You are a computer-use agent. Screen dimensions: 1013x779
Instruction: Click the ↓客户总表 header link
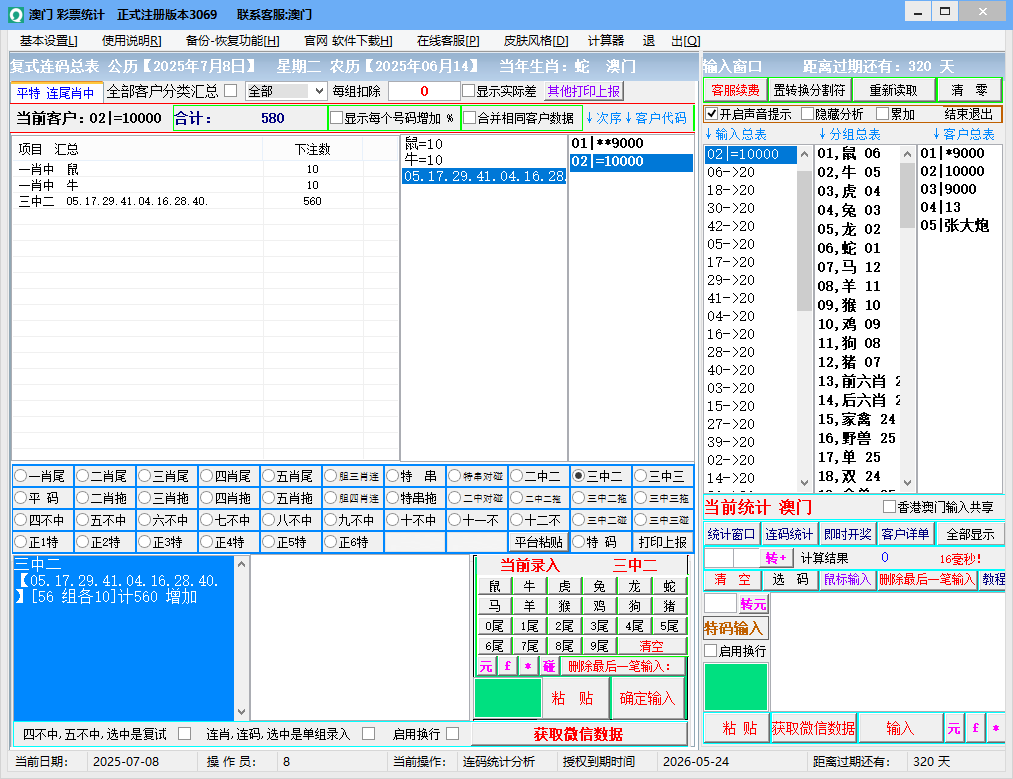(x=963, y=134)
